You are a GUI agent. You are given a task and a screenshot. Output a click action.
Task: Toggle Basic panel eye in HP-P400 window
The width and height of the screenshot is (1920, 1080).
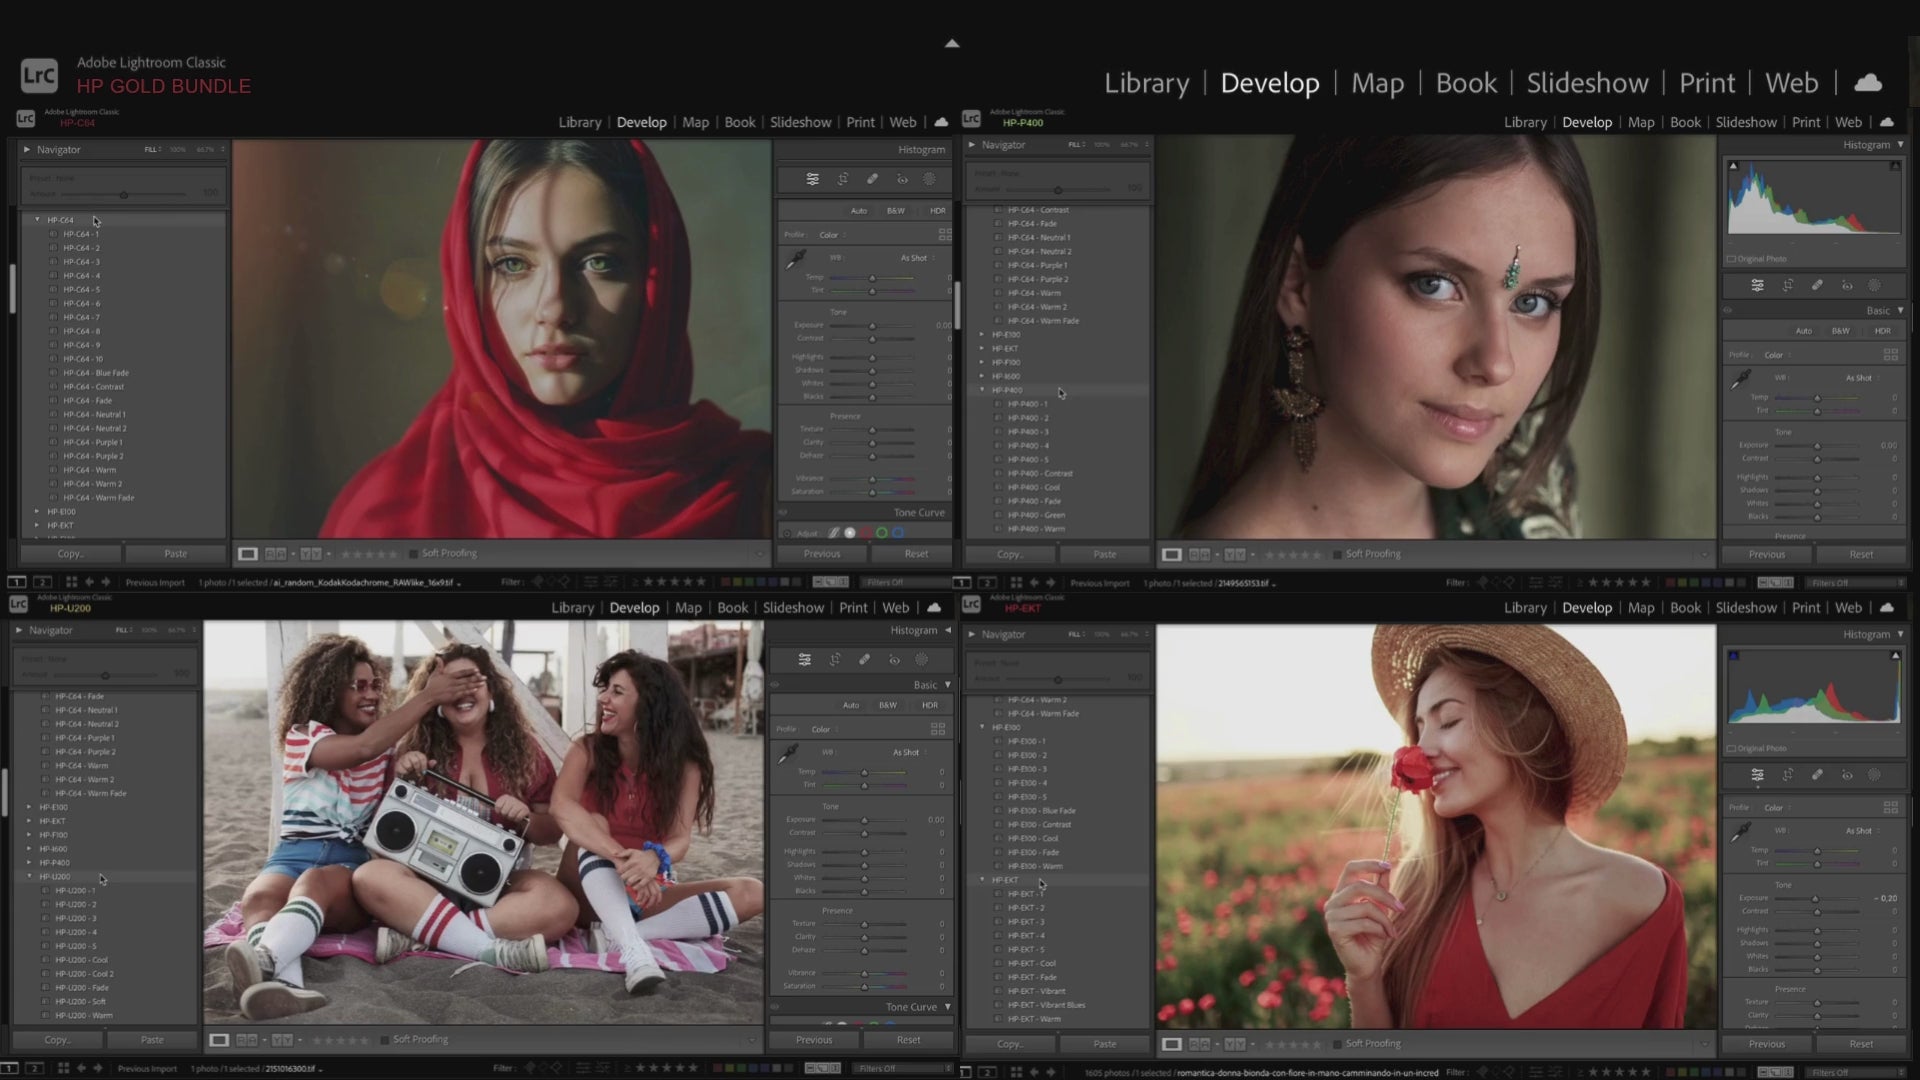click(x=1727, y=311)
